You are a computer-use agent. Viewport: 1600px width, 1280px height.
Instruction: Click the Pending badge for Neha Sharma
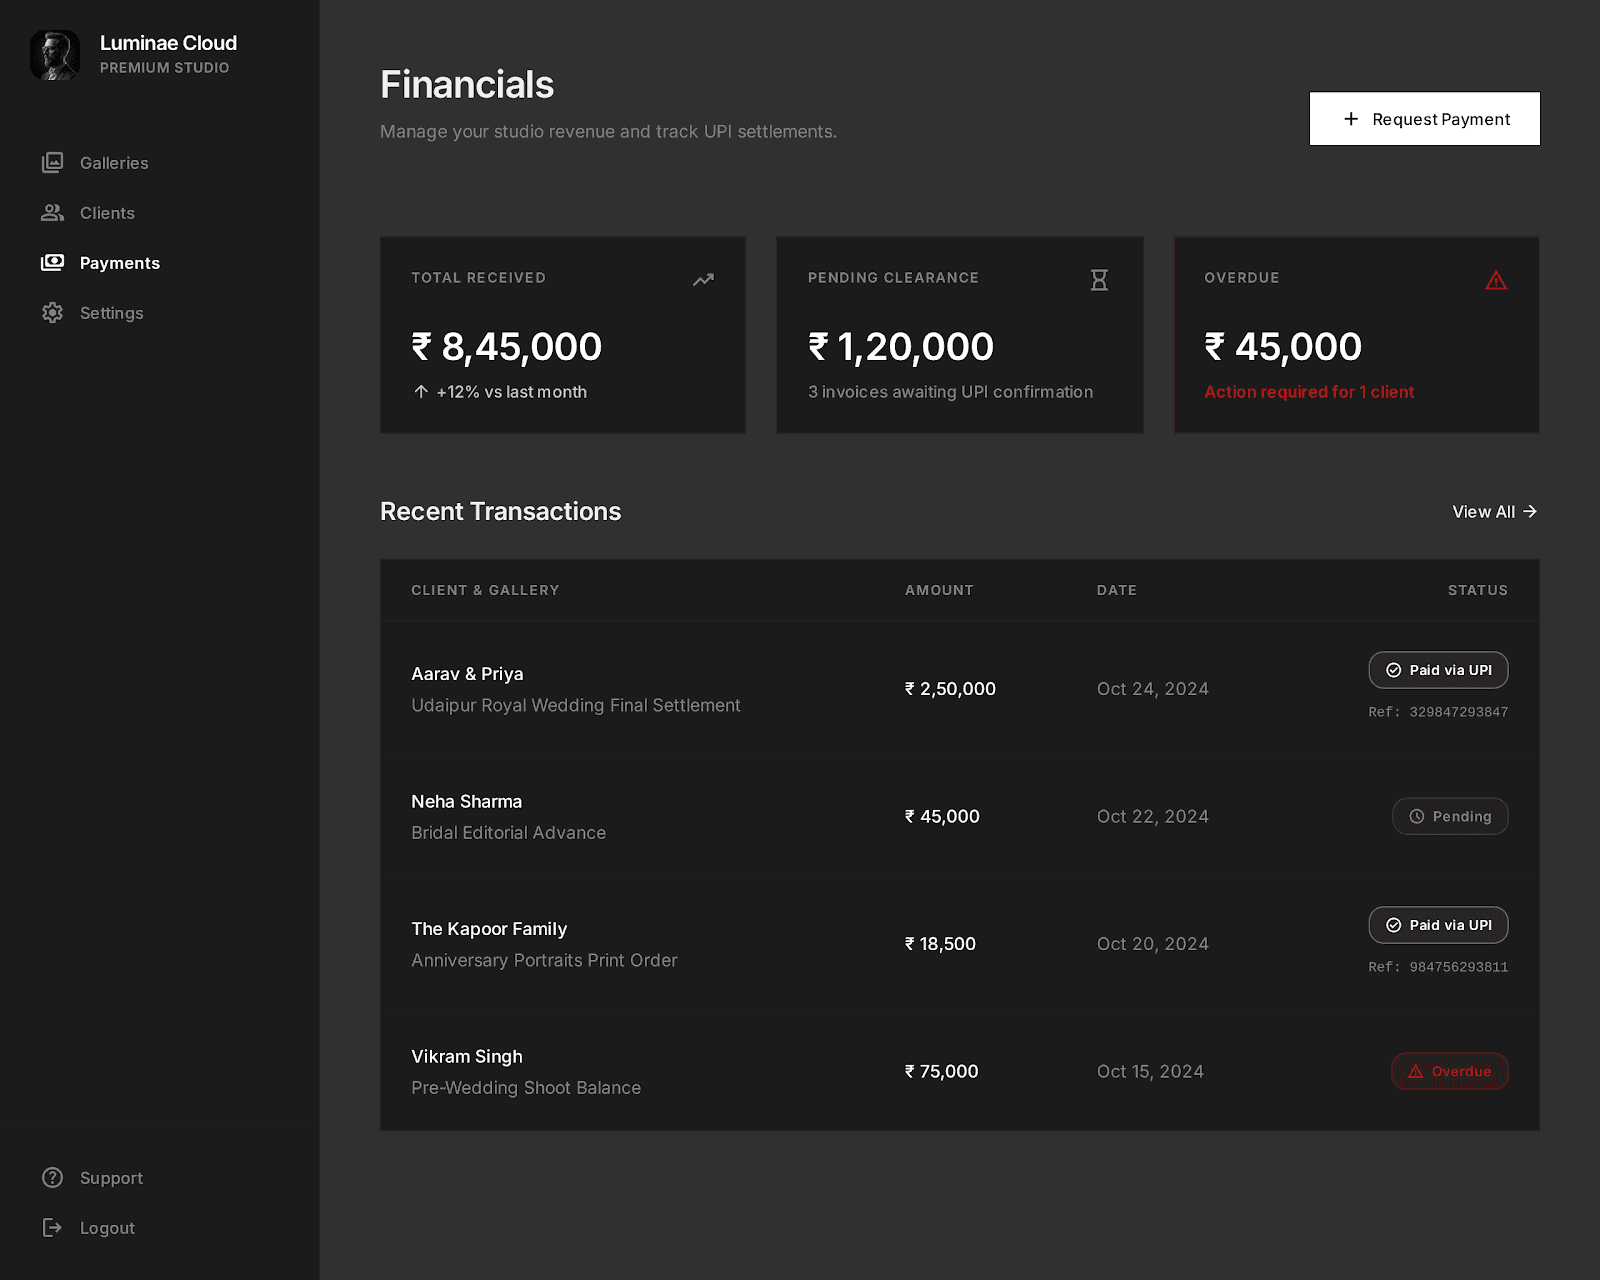coord(1450,816)
